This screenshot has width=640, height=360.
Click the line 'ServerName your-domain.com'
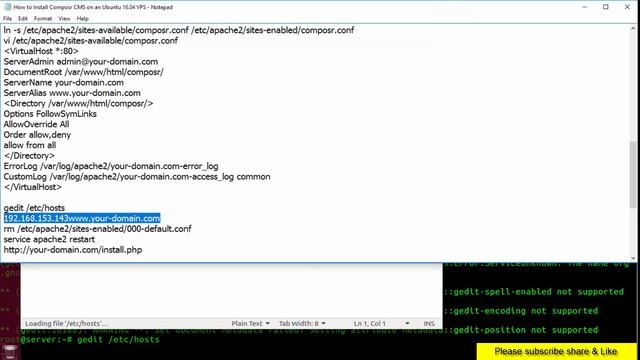64,82
